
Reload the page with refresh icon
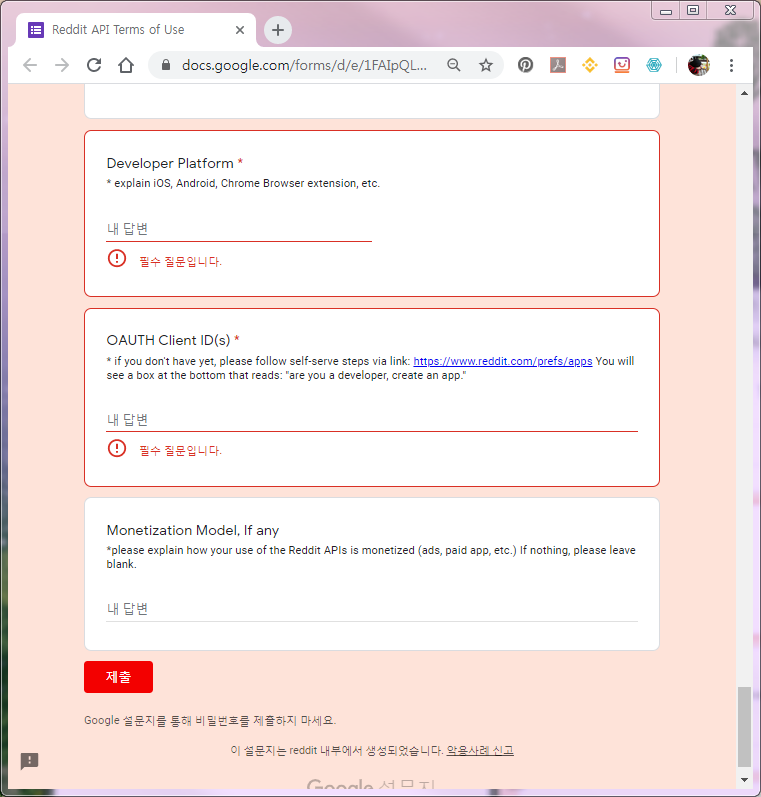click(x=94, y=65)
